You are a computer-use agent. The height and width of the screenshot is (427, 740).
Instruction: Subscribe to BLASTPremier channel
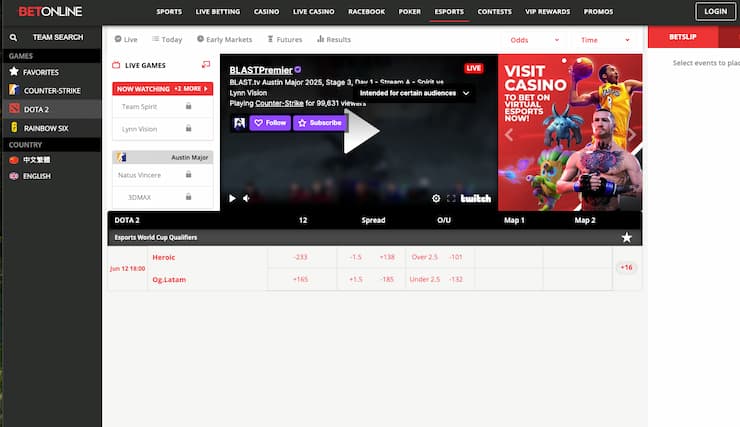(x=320, y=123)
